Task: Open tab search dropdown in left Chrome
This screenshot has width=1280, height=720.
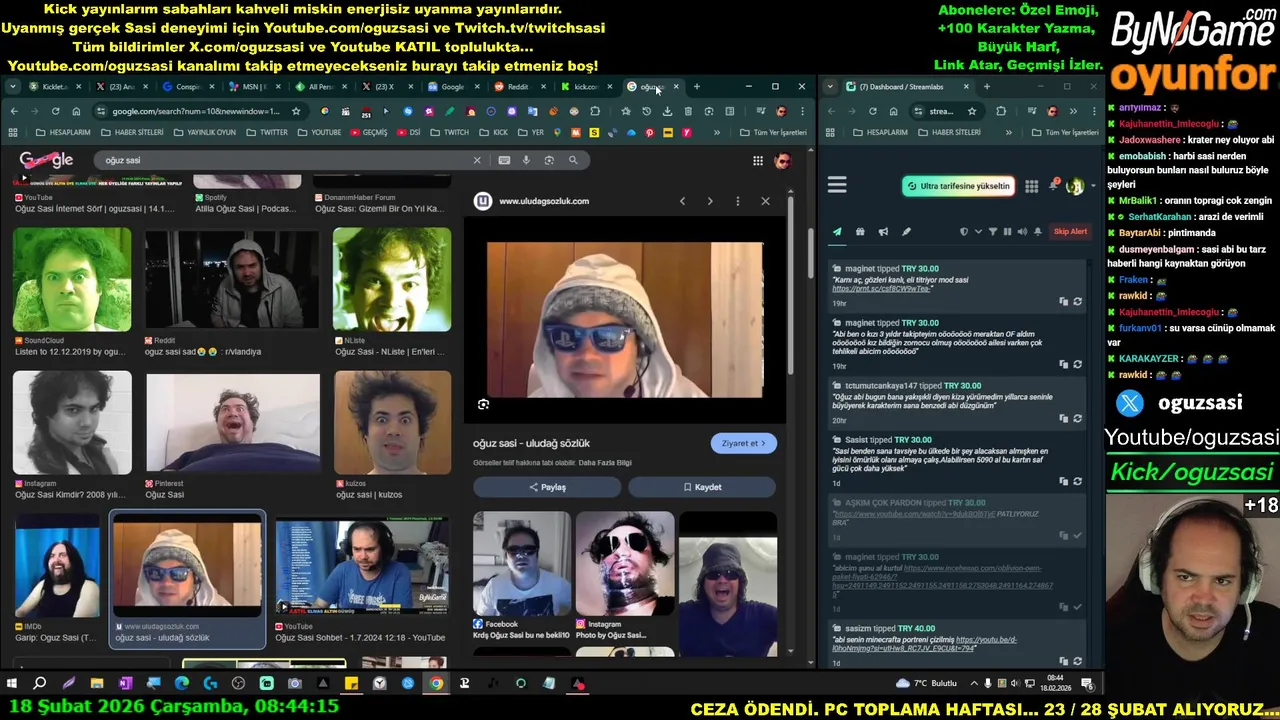Action: coord(13,87)
